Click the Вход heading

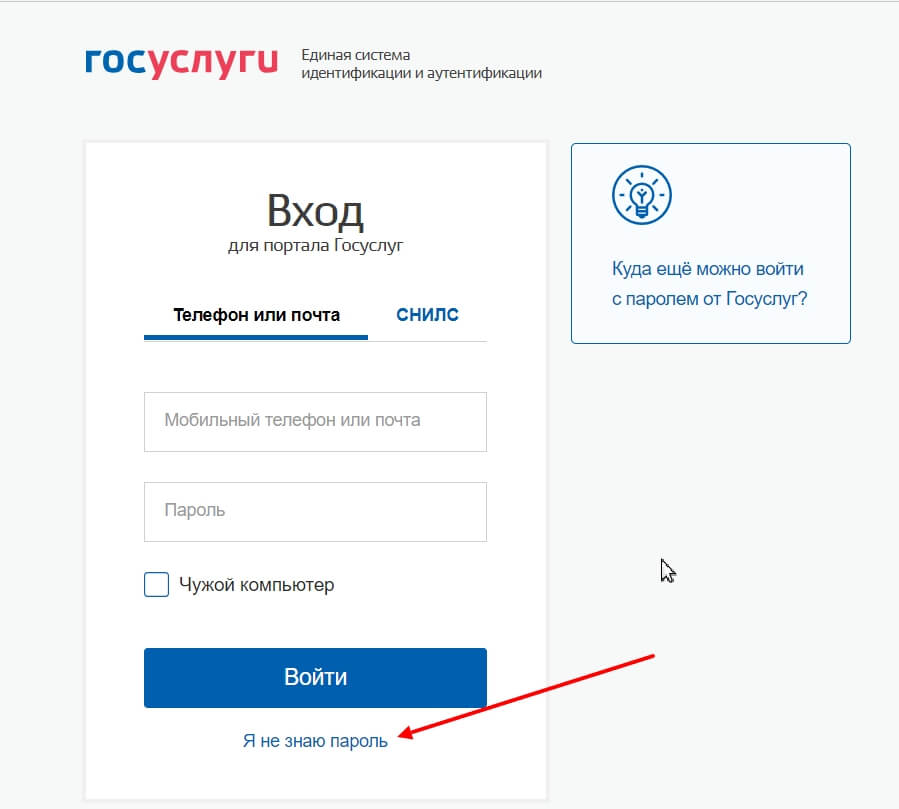tap(315, 212)
